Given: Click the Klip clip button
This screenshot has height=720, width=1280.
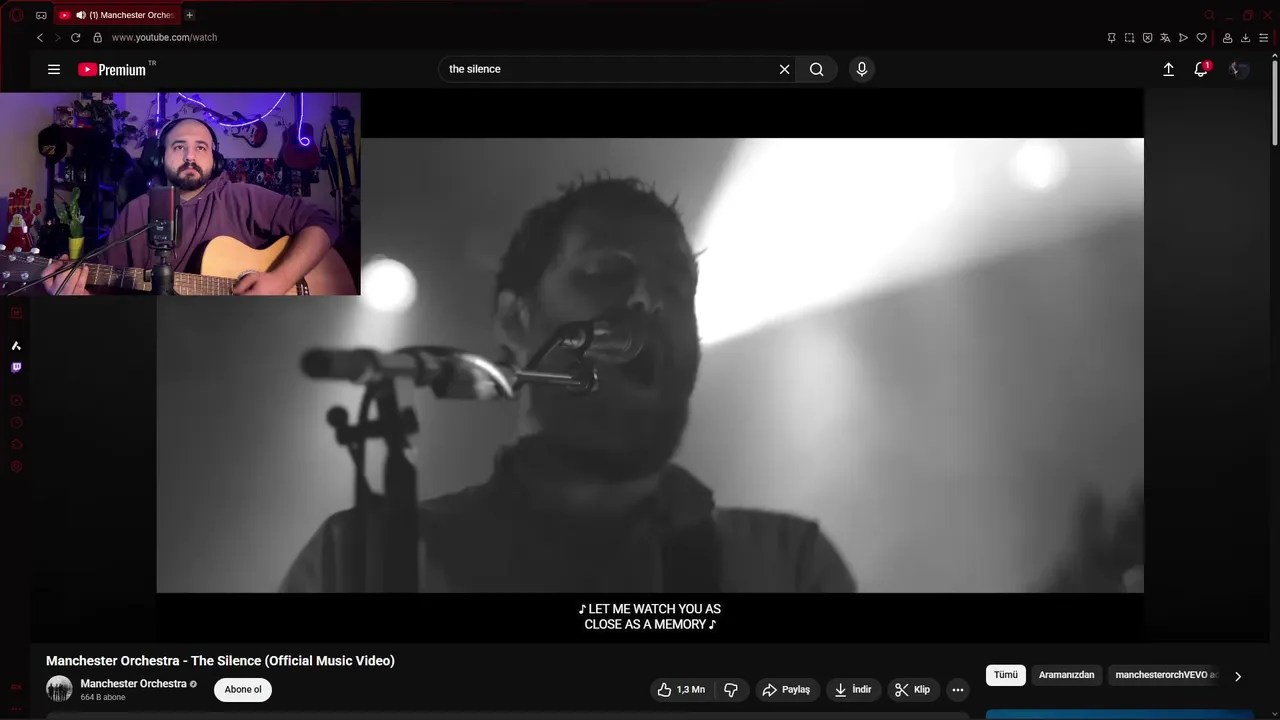Looking at the screenshot, I should 912,690.
